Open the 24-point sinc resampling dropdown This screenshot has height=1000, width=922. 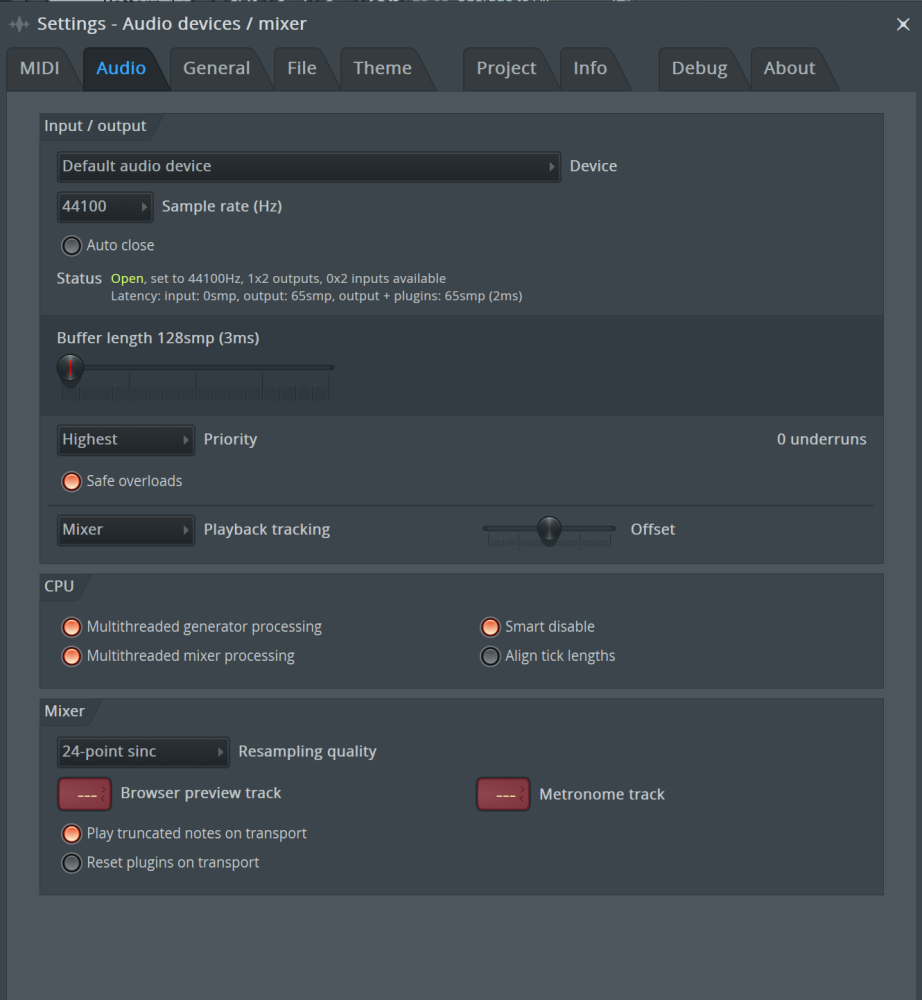point(143,752)
